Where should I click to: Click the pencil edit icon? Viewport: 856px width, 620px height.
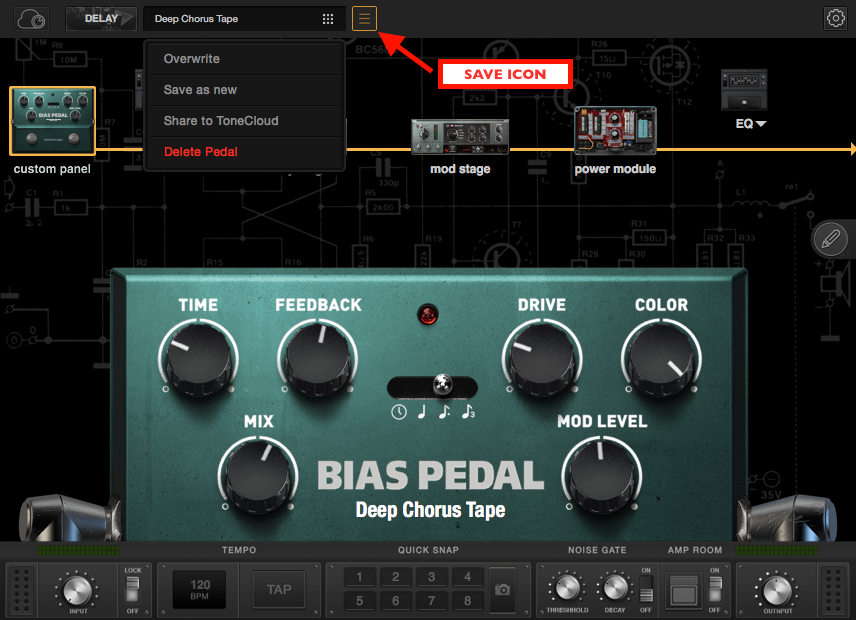pos(830,239)
